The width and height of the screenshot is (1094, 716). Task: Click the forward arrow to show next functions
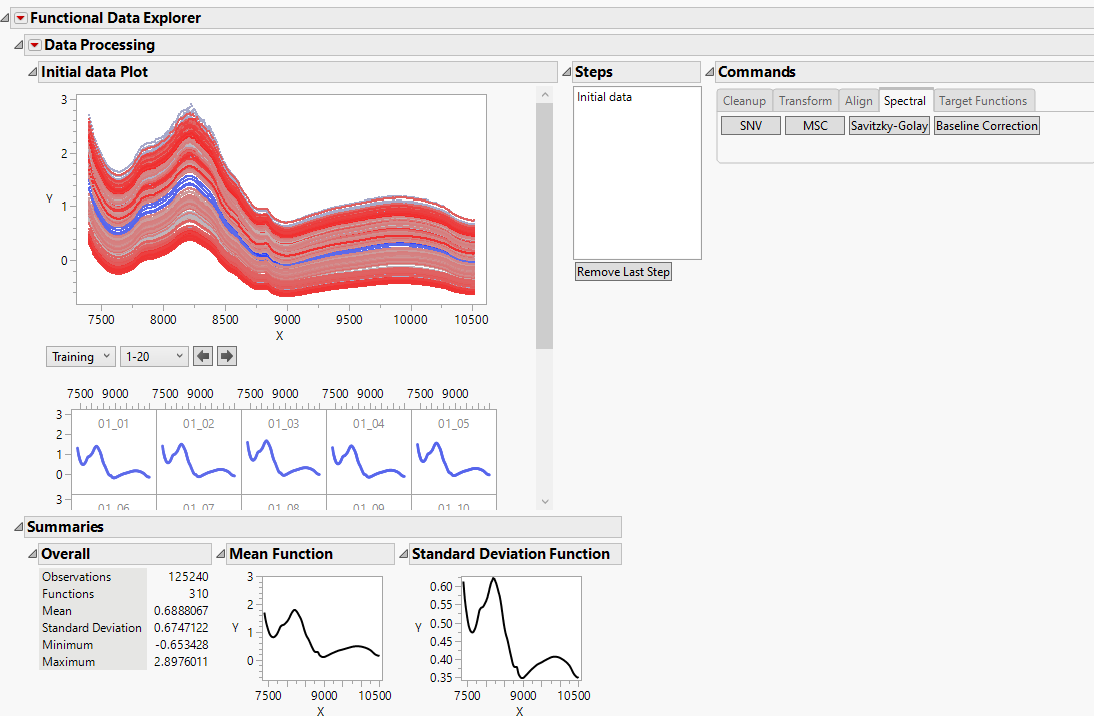tap(227, 356)
